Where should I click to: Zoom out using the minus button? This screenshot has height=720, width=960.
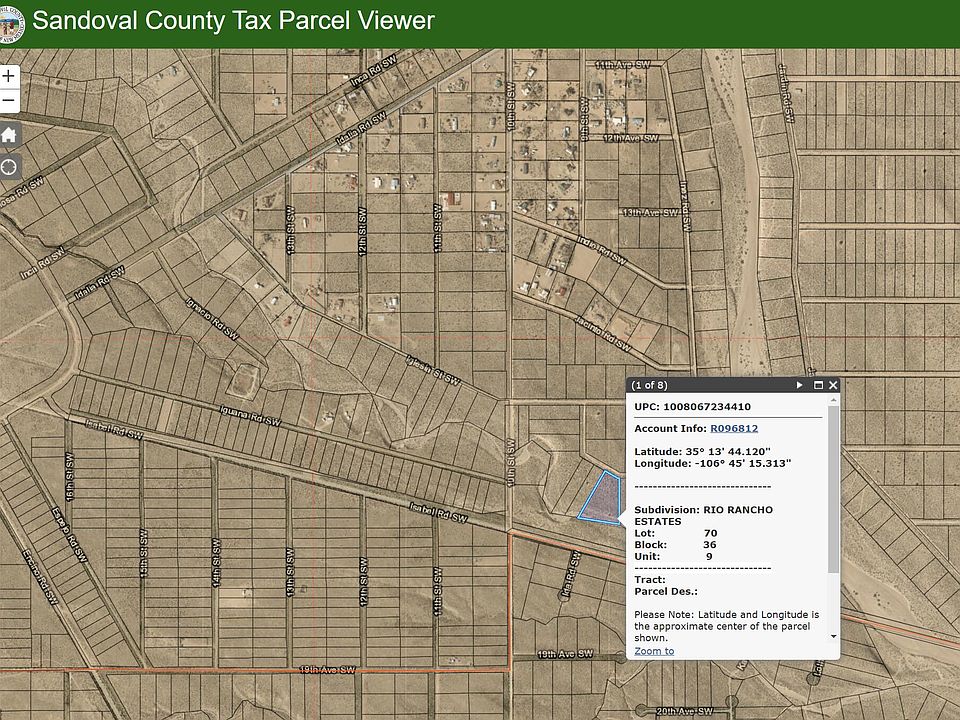coord(9,101)
